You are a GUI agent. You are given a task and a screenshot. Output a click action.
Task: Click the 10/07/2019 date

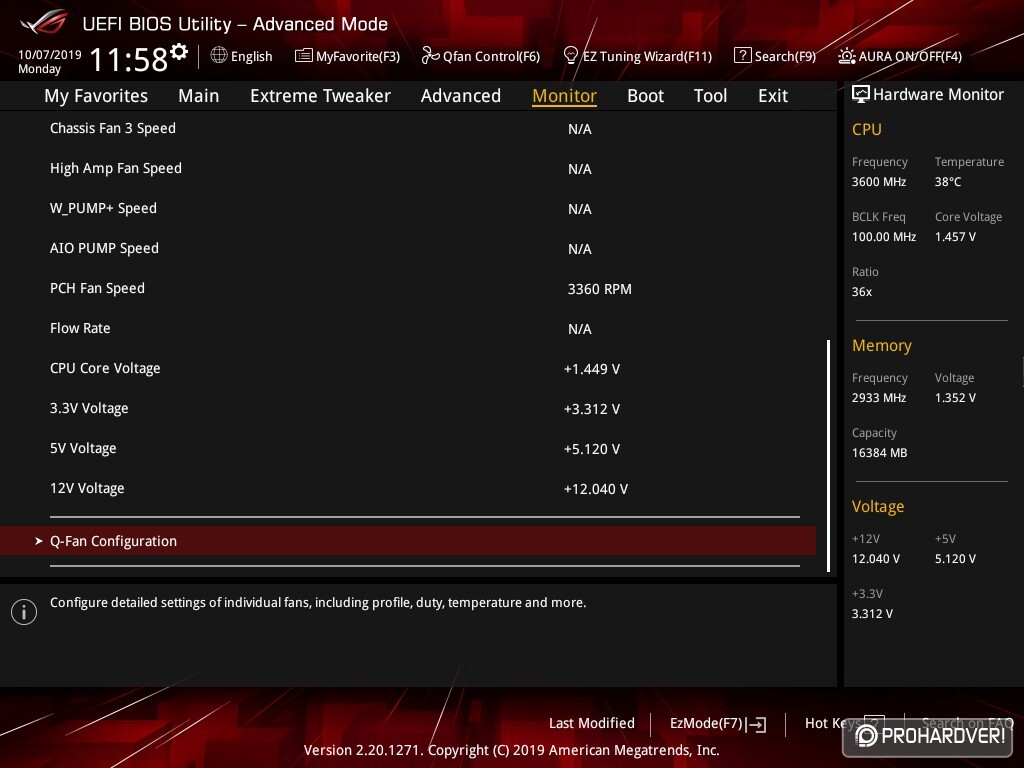50,54
